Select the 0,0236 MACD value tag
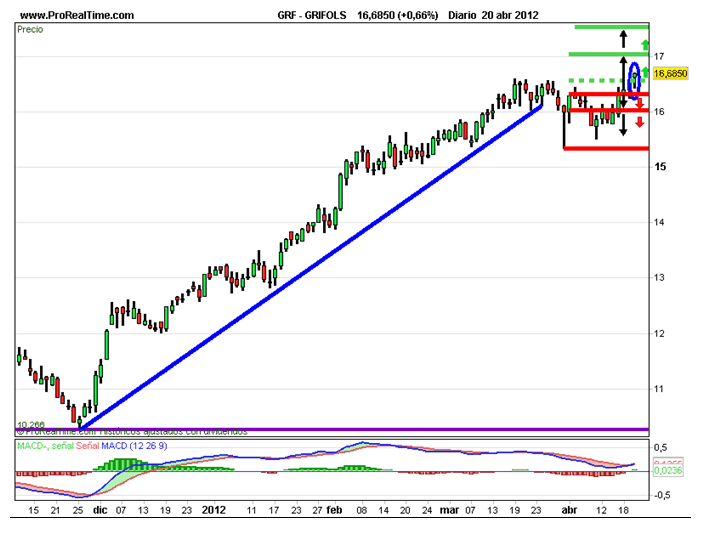Screen dimensions: 702x542 (x=668, y=470)
